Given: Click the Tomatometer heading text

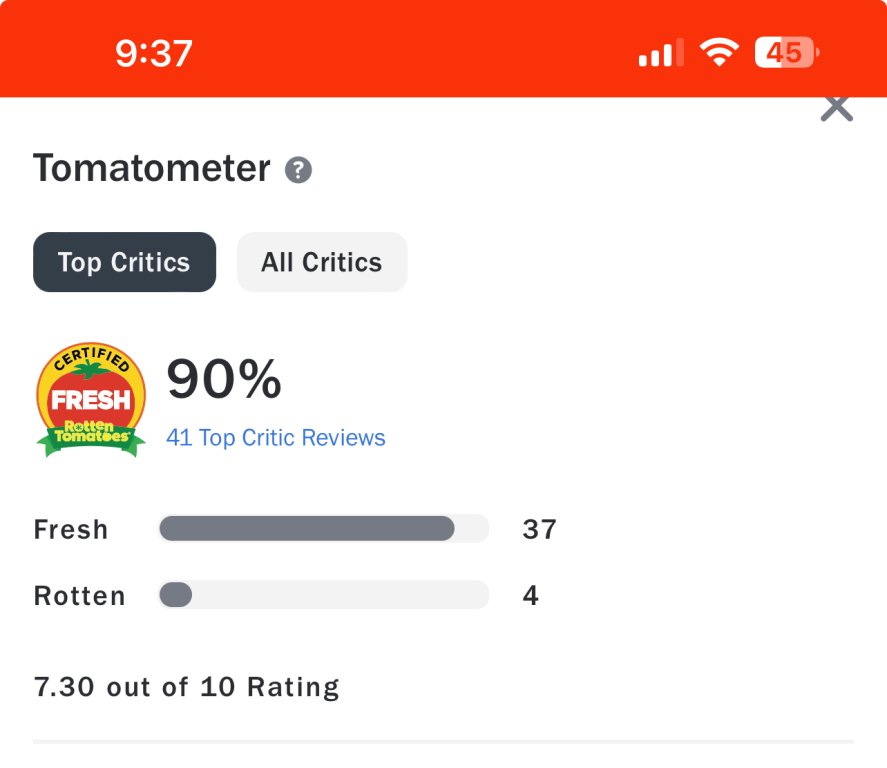Looking at the screenshot, I should (152, 168).
